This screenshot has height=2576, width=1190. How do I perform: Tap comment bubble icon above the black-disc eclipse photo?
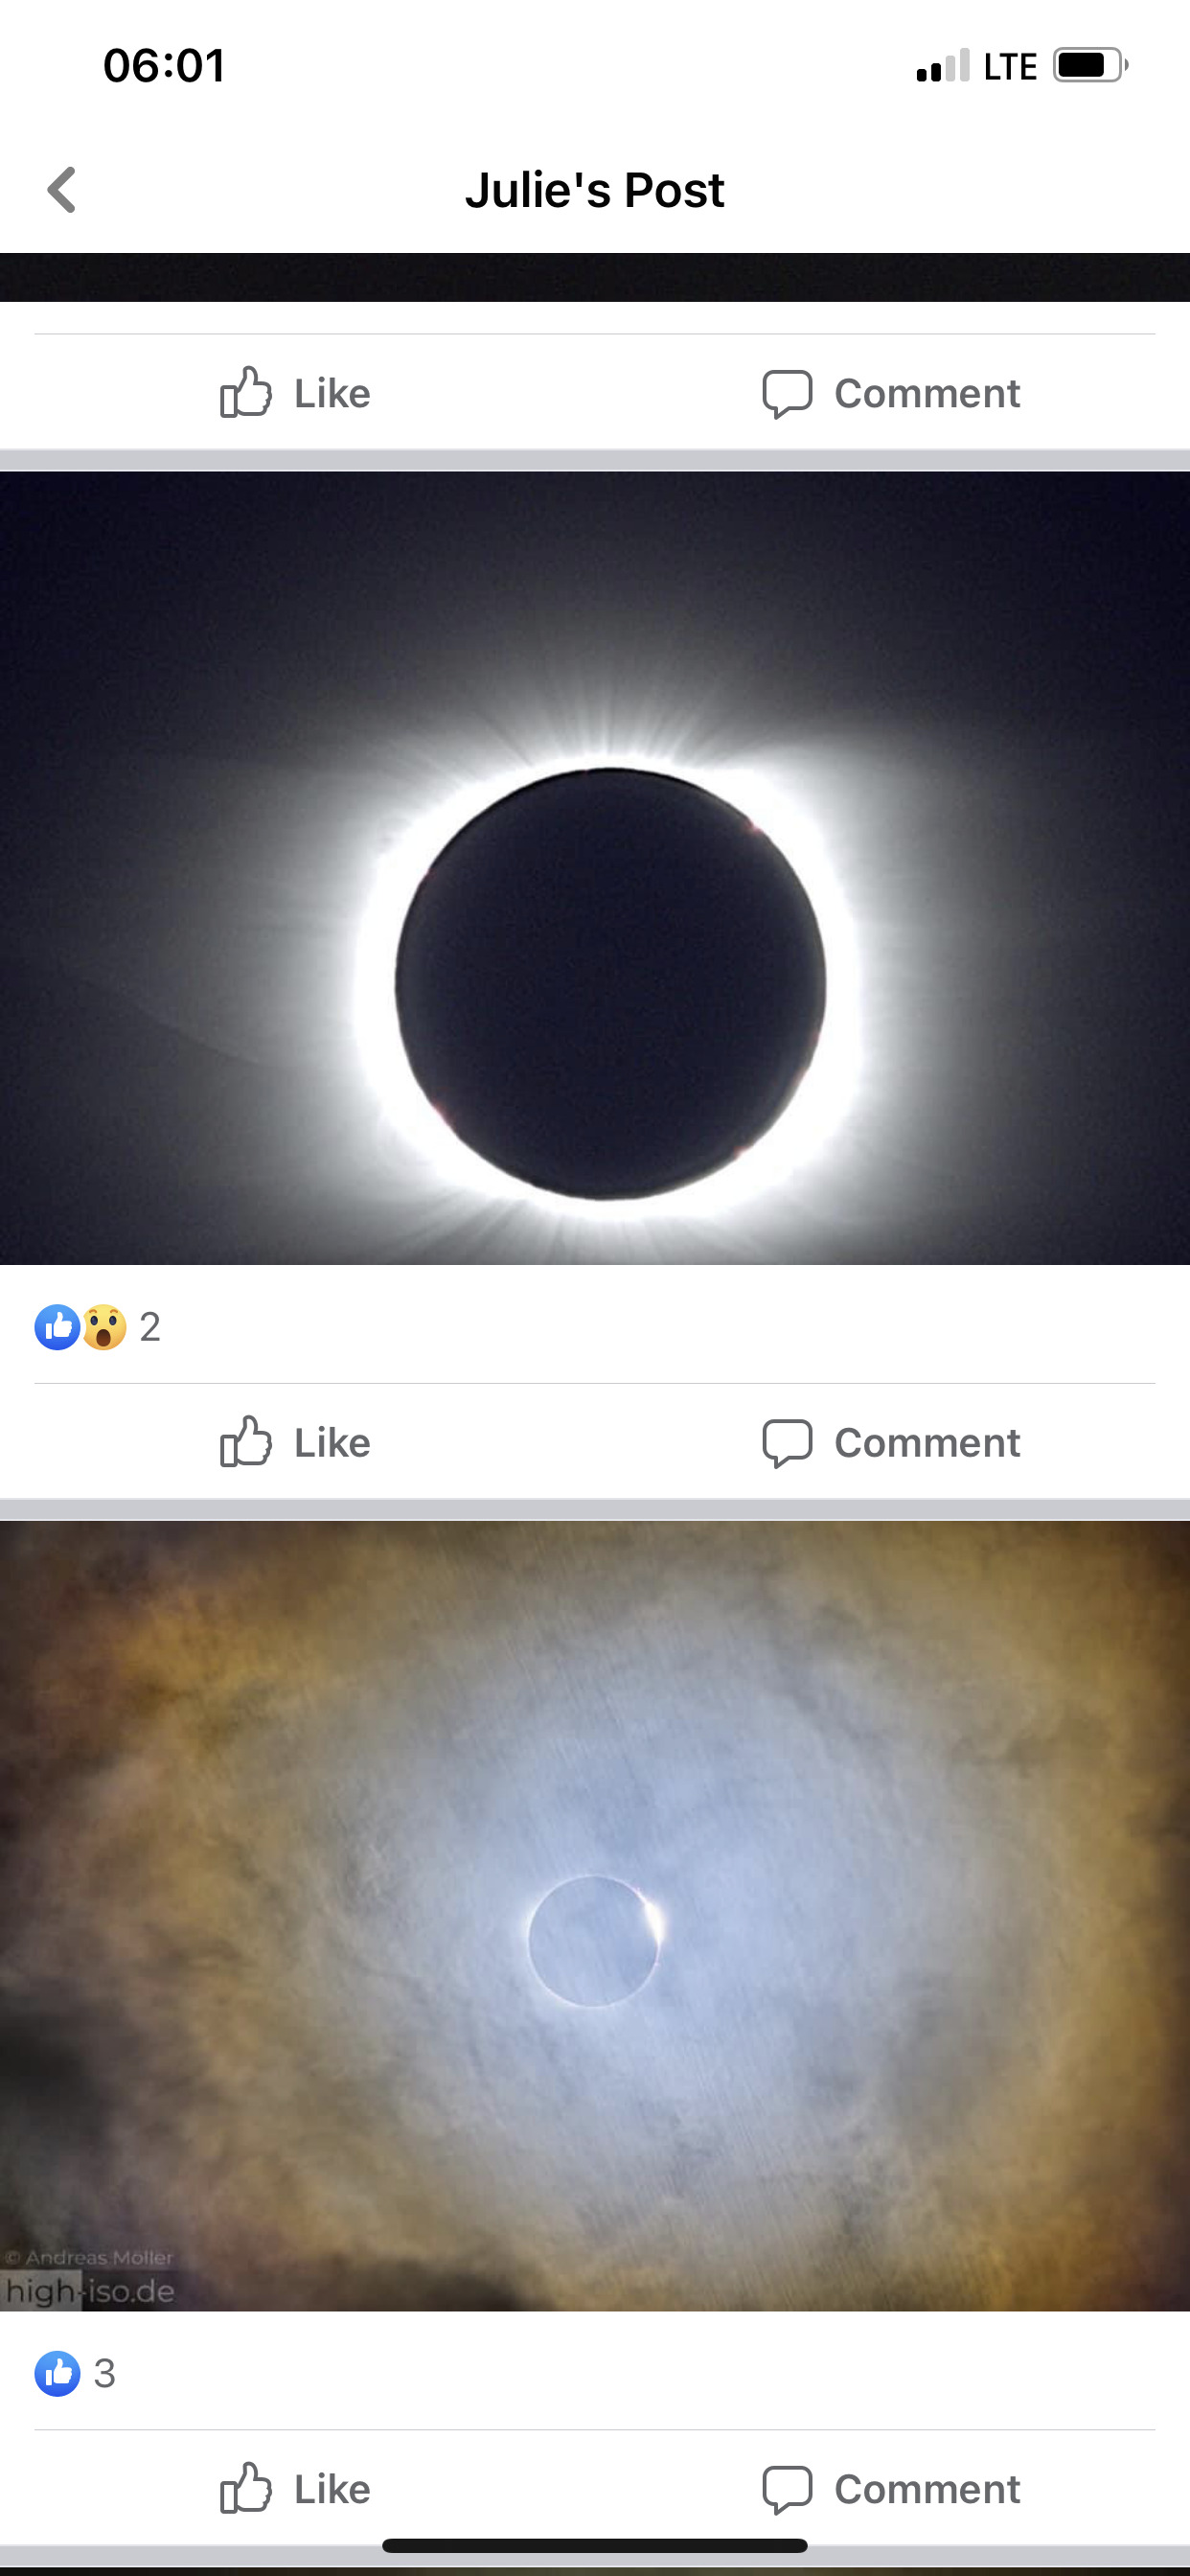[x=787, y=393]
